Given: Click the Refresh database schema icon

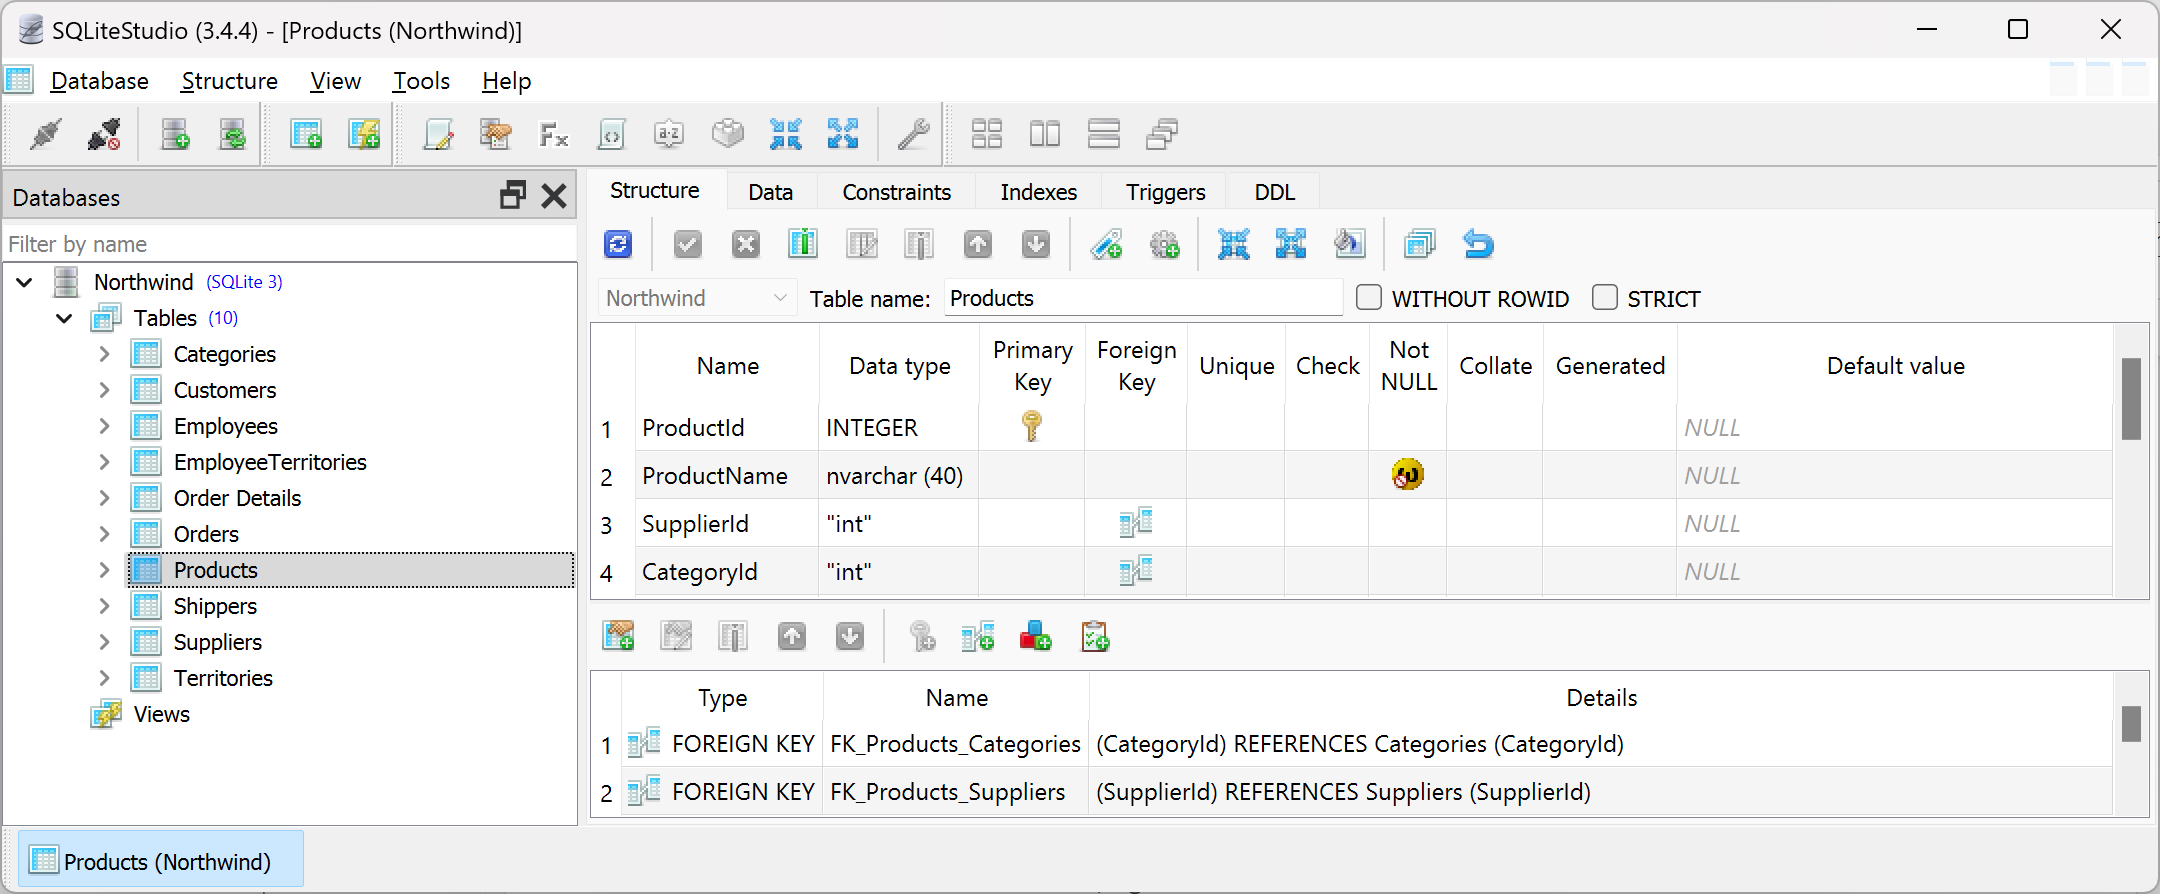Looking at the screenshot, I should [x=233, y=134].
